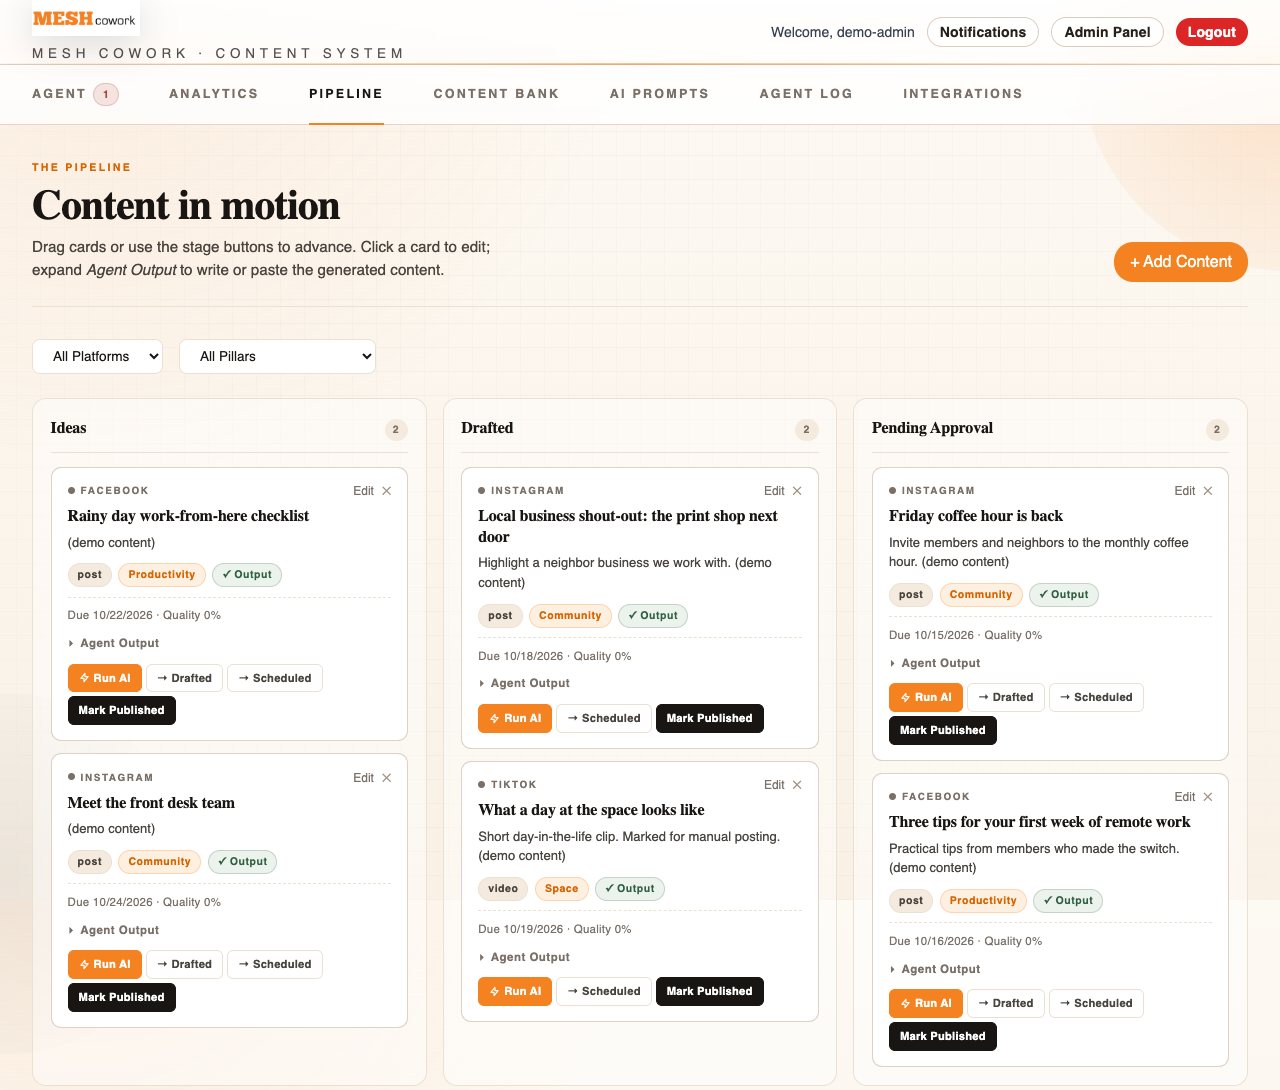The width and height of the screenshot is (1280, 1090).
Task: Expand Agent Output on 'Rainy day' card
Action: [114, 643]
